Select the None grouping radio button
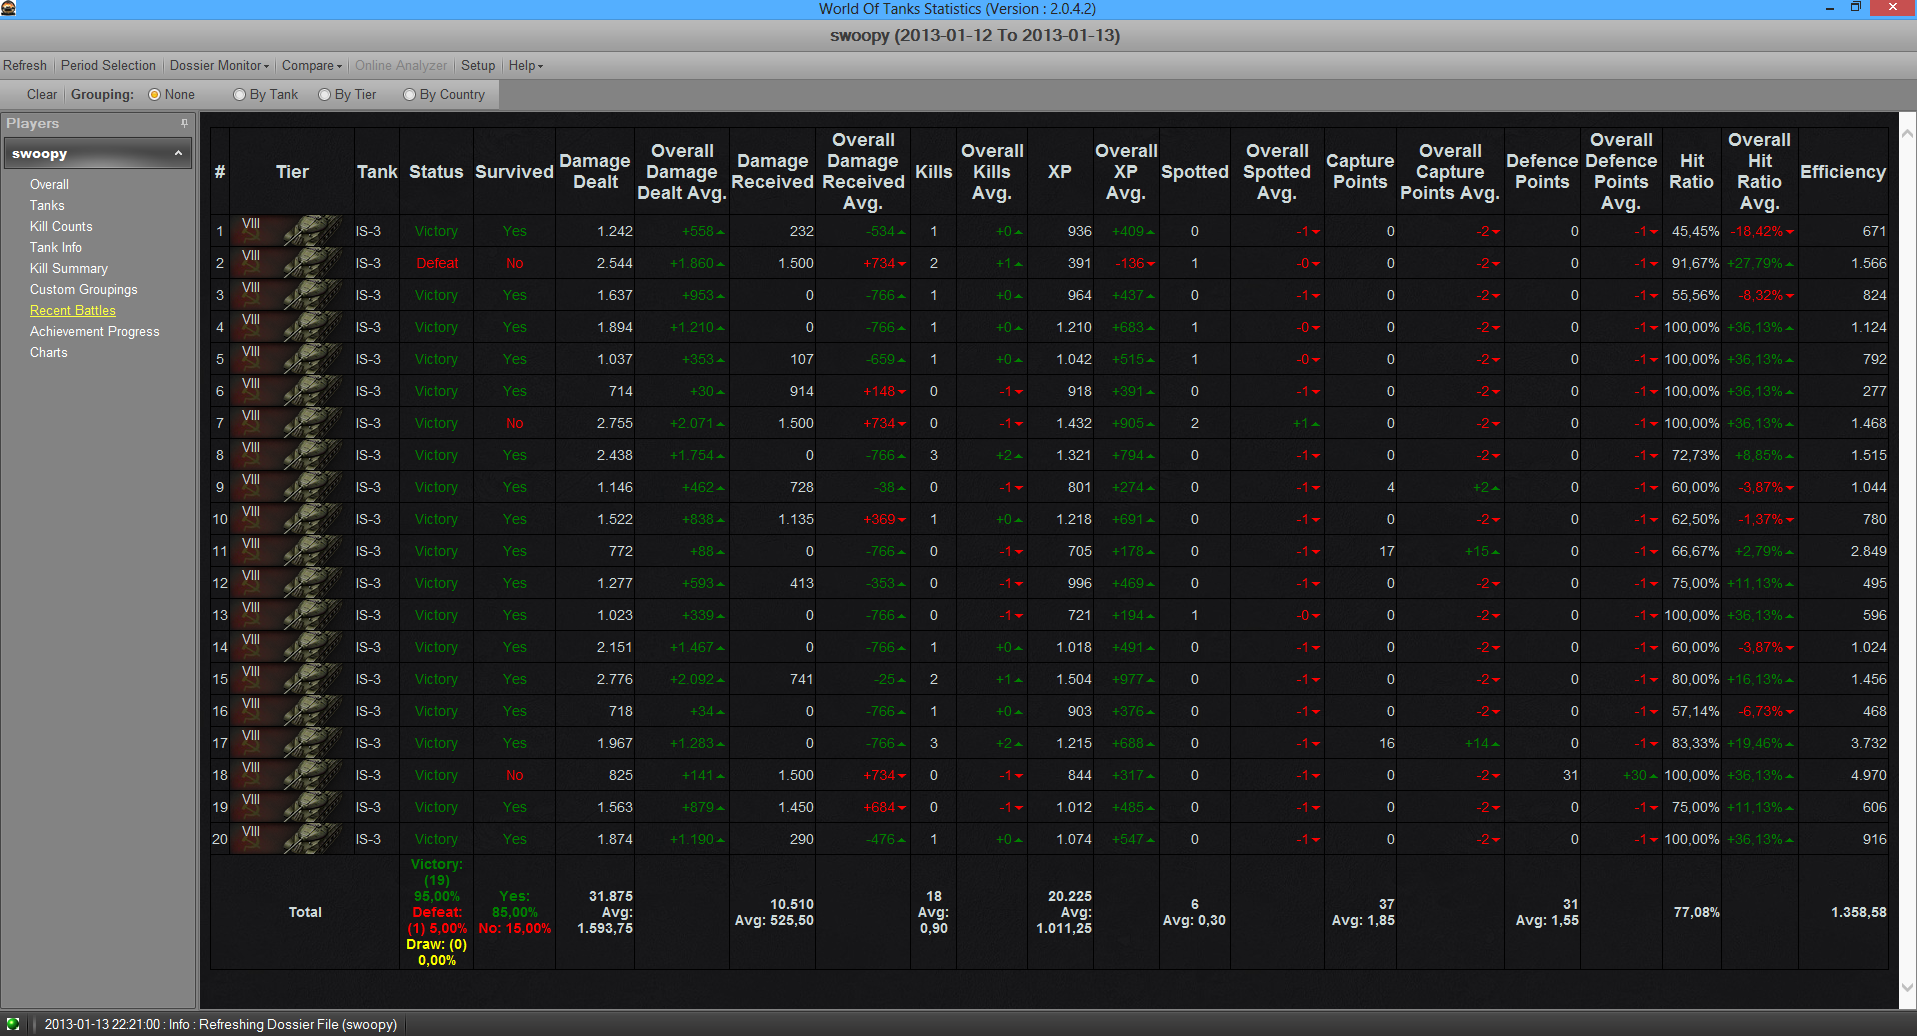This screenshot has width=1917, height=1036. coord(155,95)
